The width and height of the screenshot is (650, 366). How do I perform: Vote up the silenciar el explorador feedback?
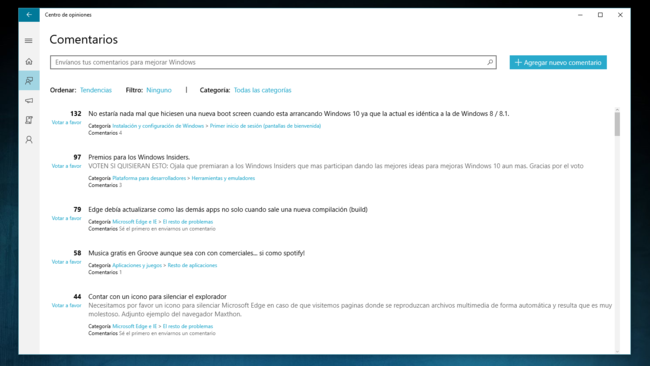pyautogui.click(x=66, y=305)
